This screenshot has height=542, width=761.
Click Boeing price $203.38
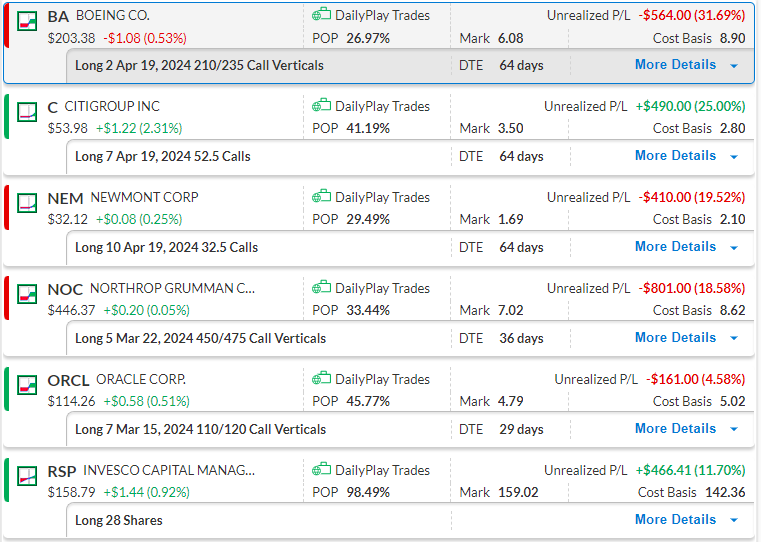[71, 38]
